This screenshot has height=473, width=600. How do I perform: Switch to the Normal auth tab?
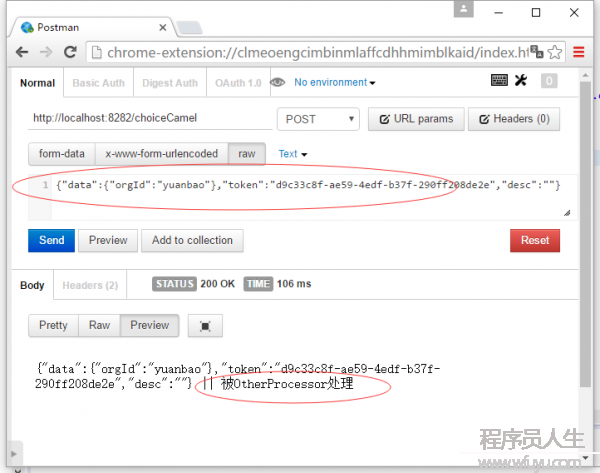(38, 83)
